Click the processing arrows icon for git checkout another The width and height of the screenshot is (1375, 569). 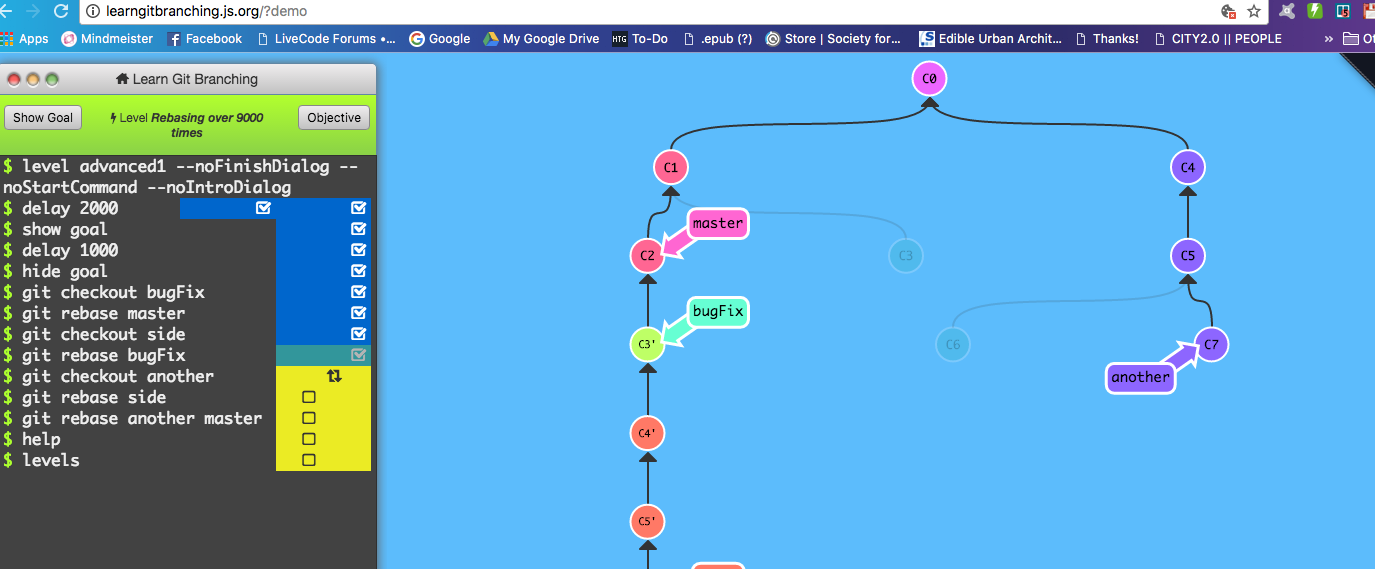335,376
